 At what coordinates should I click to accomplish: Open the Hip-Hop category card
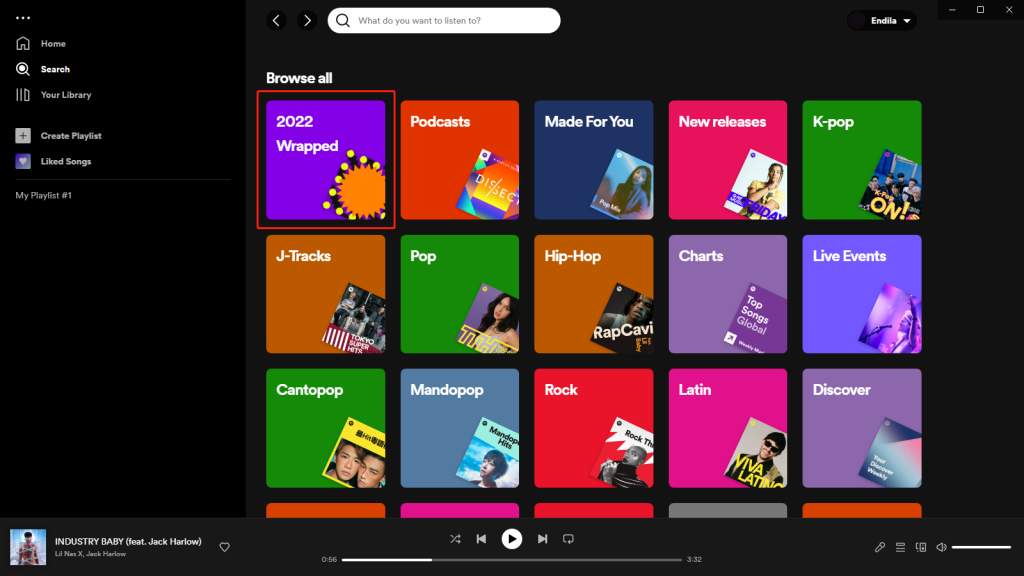point(594,294)
